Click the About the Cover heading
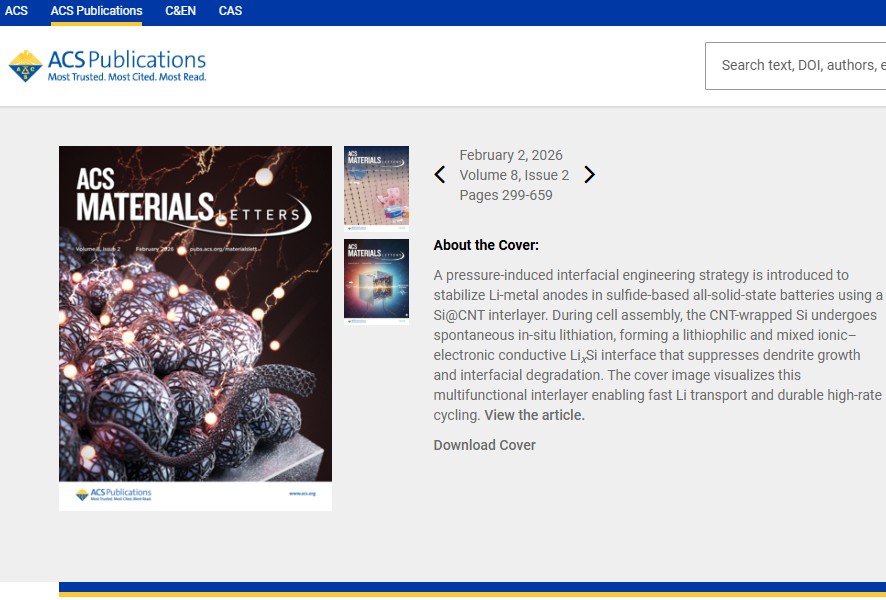This screenshot has height=600, width=886. 486,245
